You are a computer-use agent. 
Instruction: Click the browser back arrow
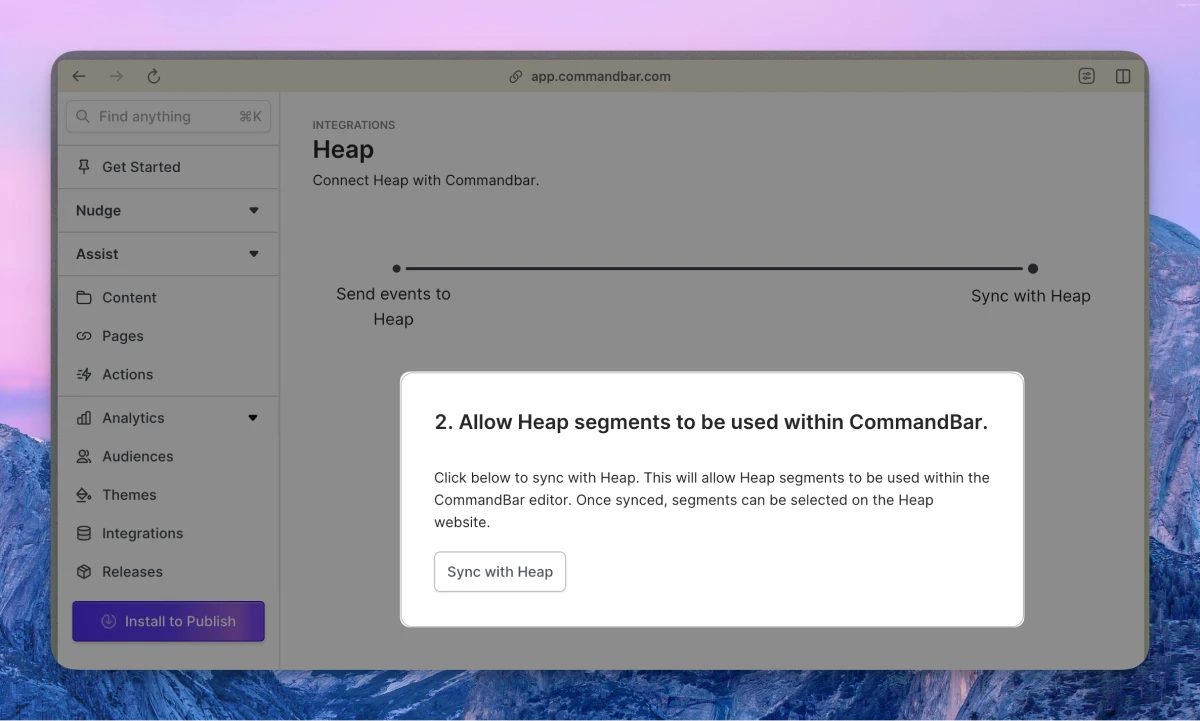tap(79, 76)
